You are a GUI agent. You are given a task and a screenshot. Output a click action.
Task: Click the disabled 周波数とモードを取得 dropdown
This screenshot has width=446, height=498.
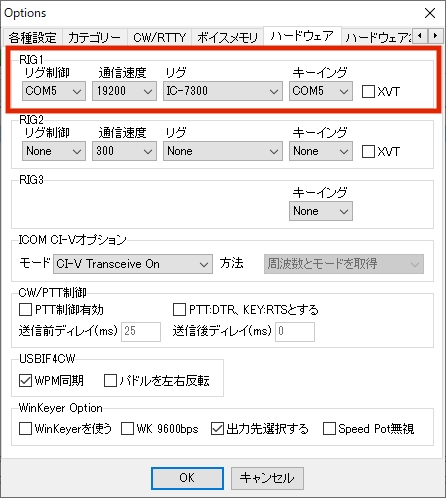344,264
